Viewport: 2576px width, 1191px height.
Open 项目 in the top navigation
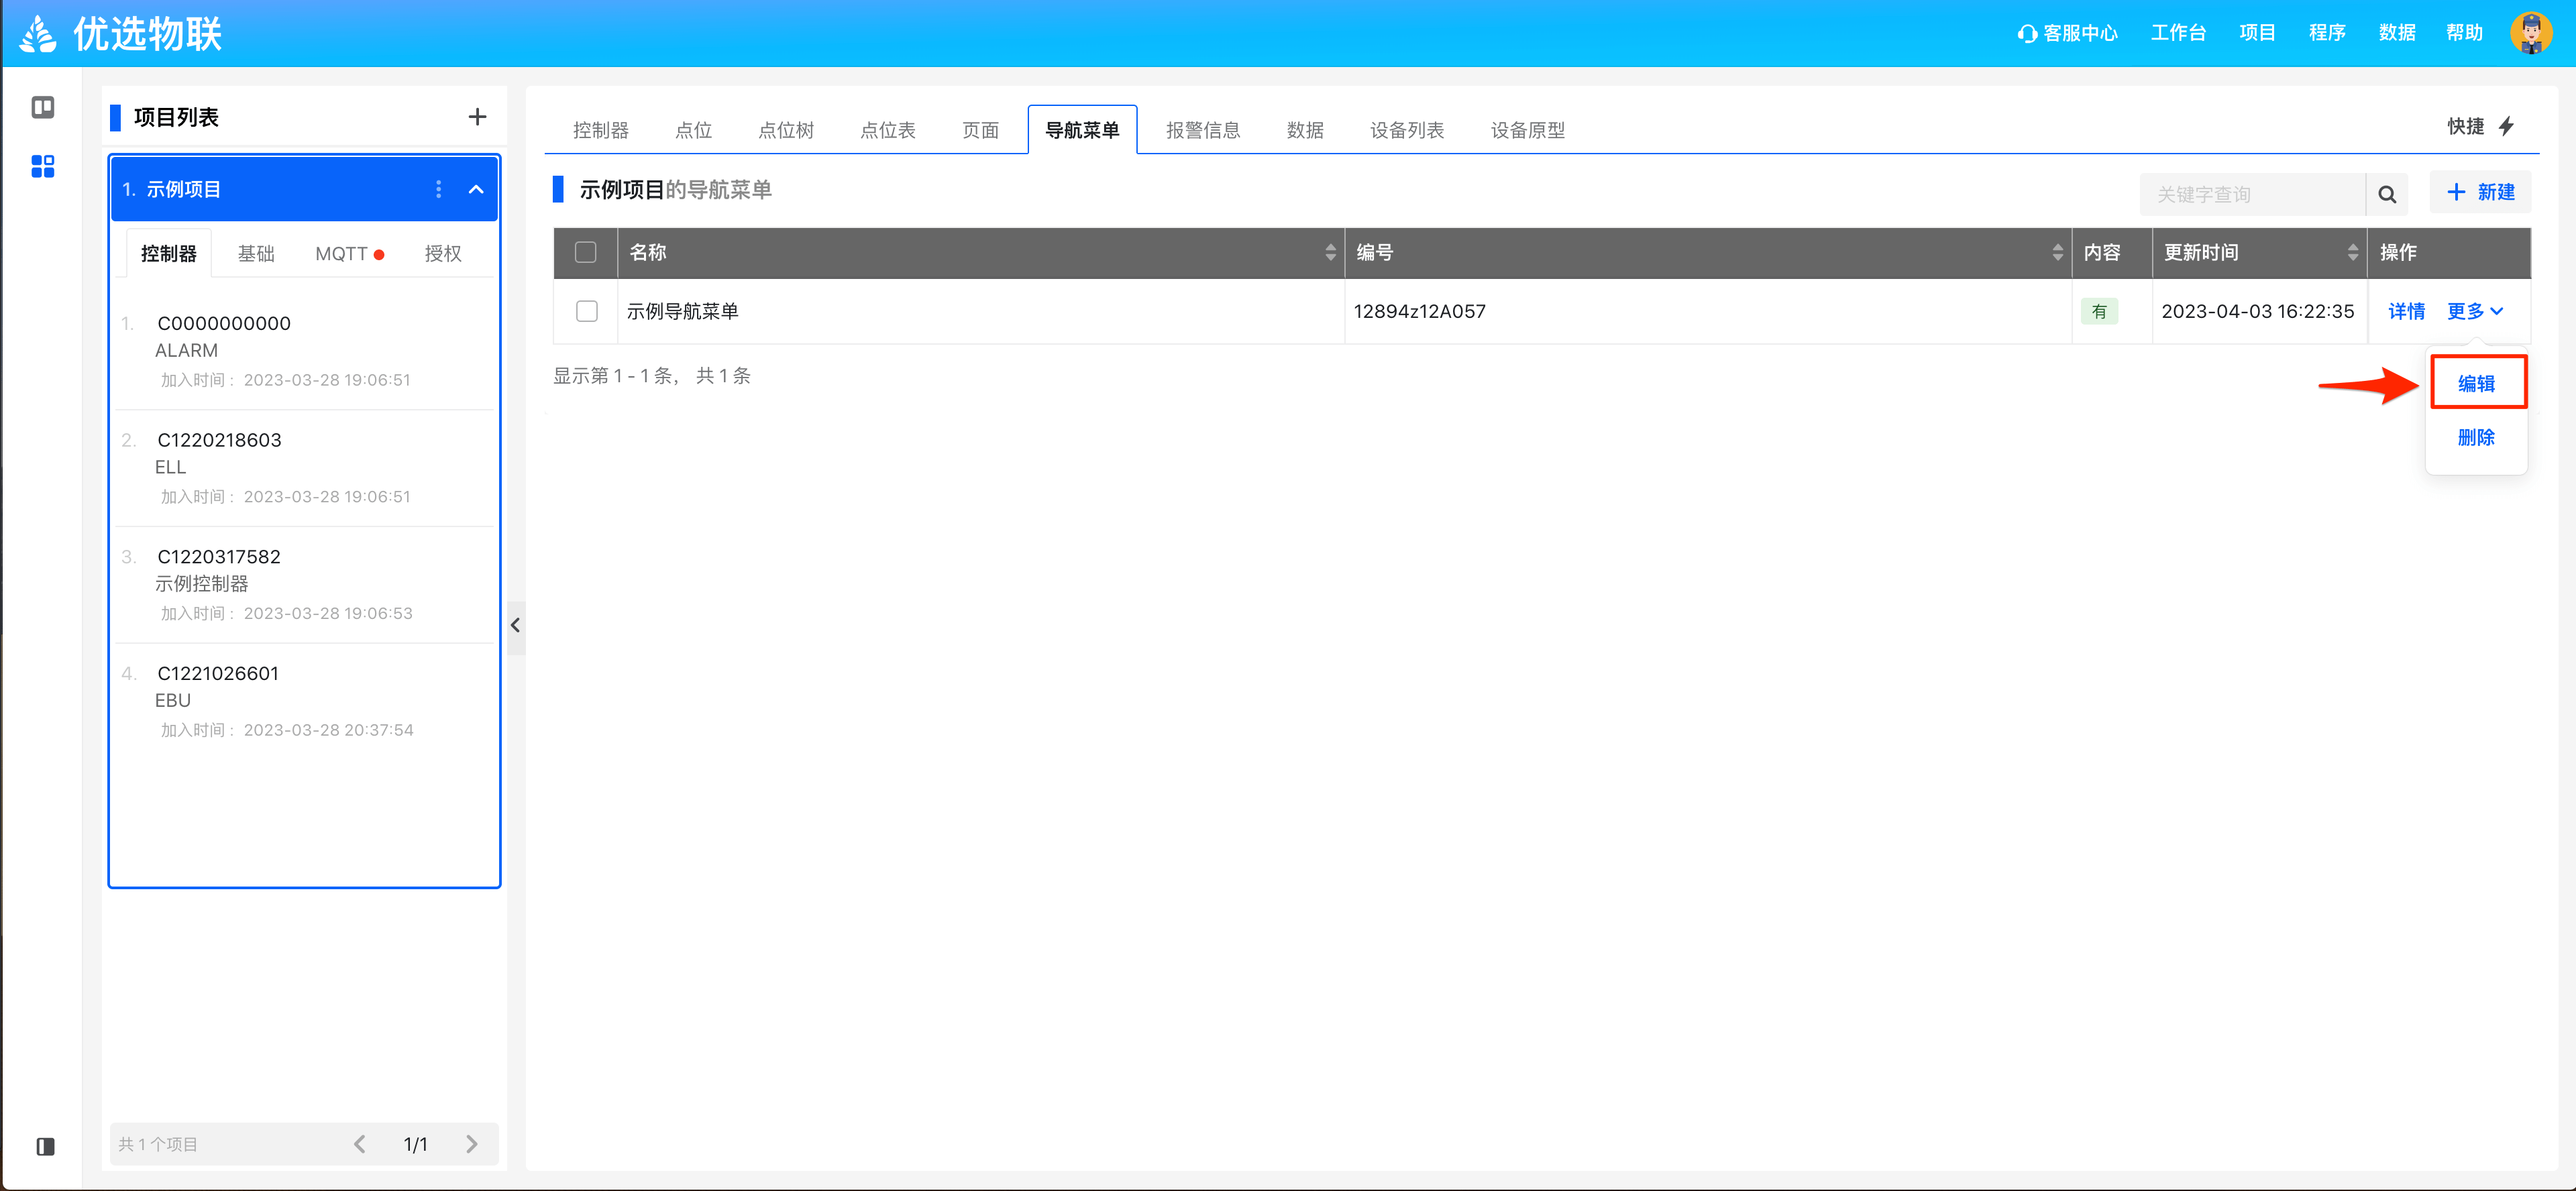2257,33
